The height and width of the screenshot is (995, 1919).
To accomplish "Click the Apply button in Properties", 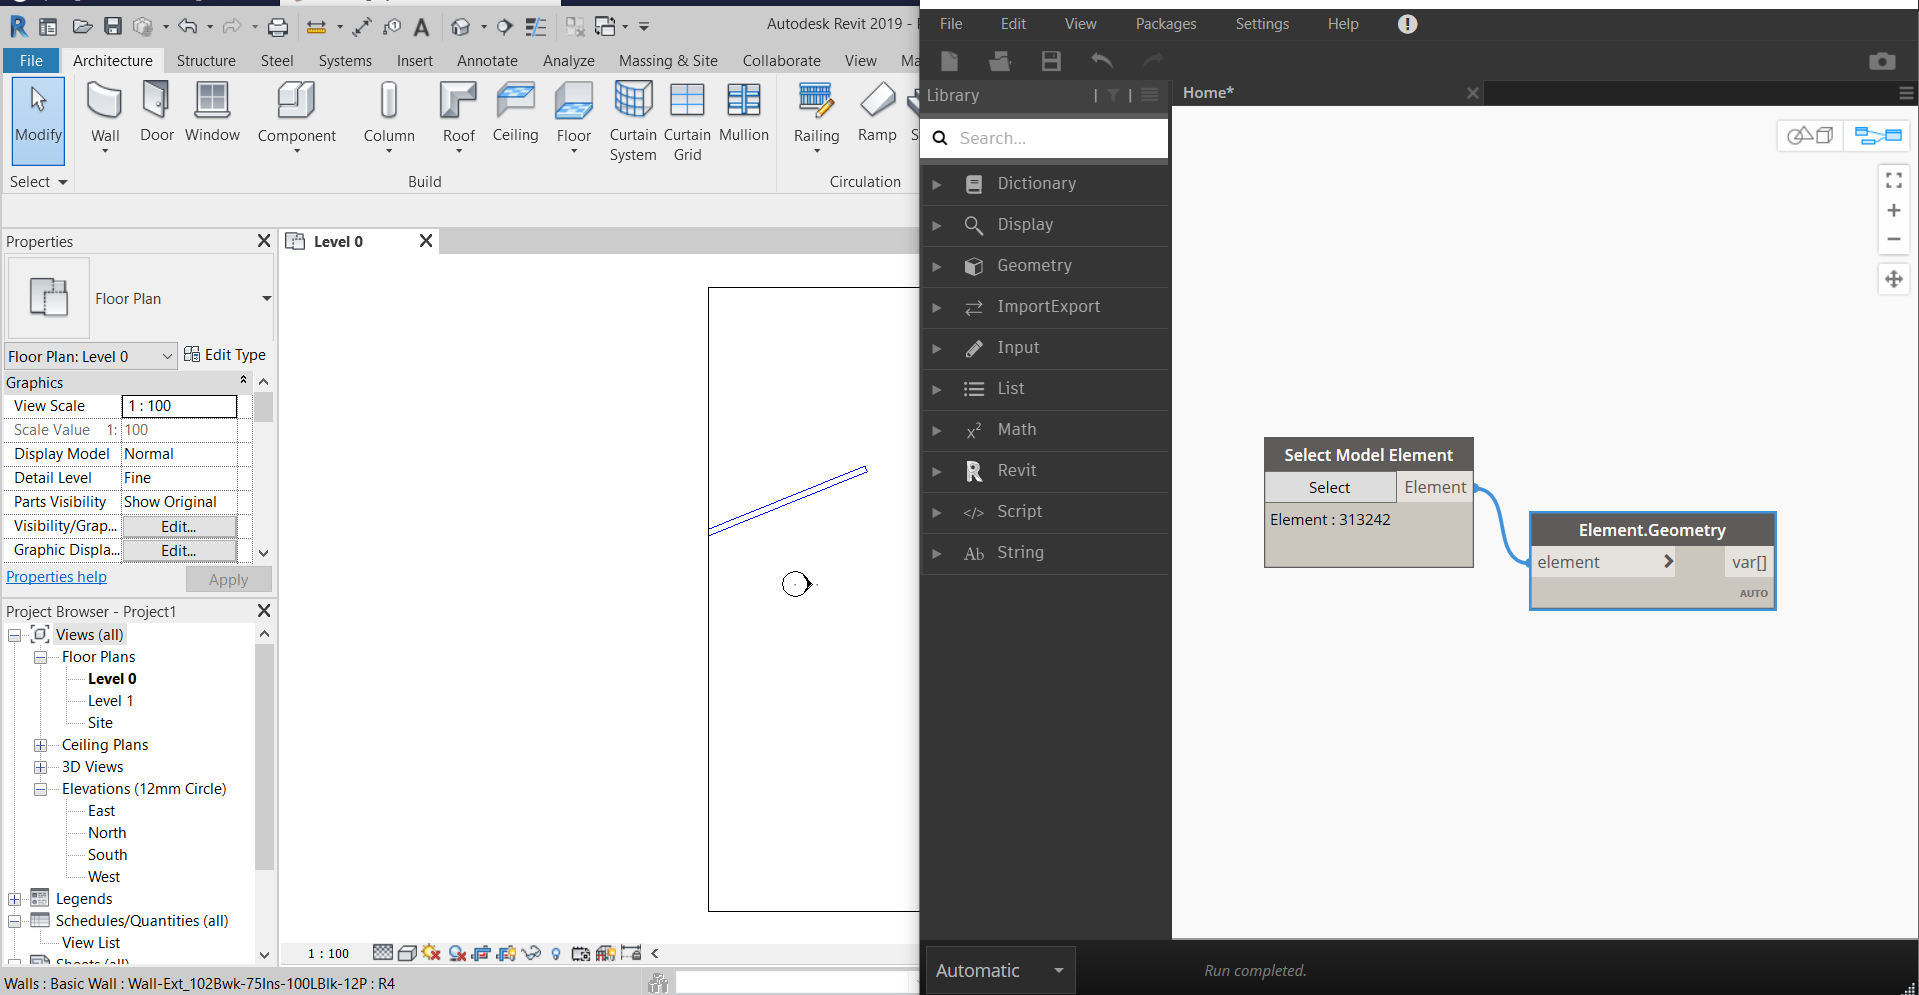I will (229, 579).
